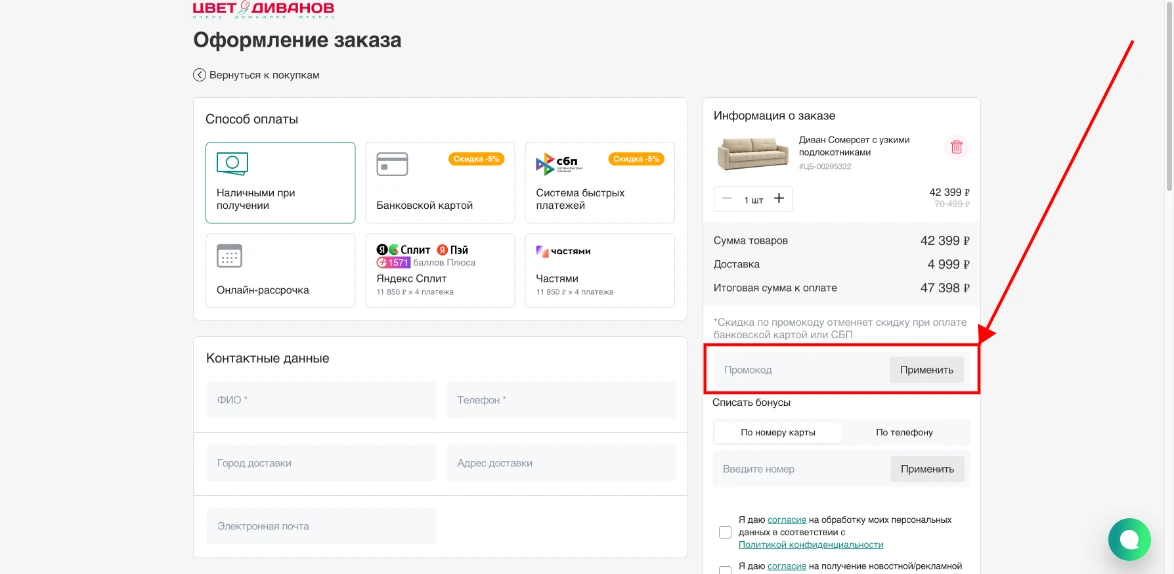1174x574 pixels.
Task: Focus the ФИО input field
Action: (320, 400)
